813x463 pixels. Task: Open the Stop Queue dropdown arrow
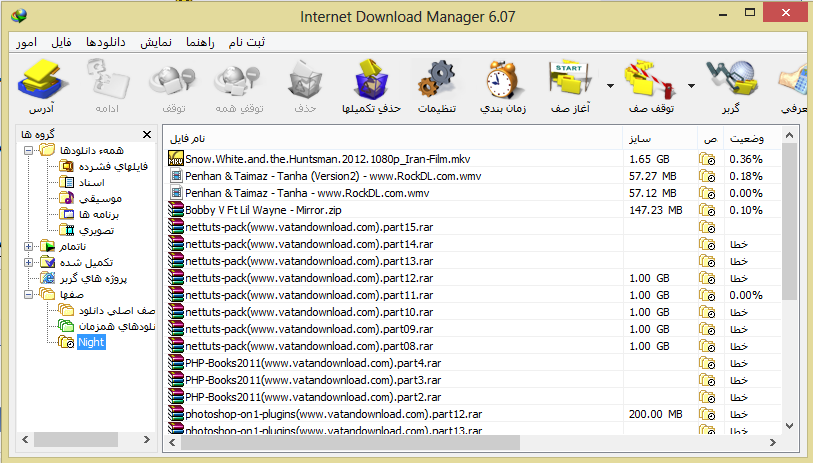(691, 86)
